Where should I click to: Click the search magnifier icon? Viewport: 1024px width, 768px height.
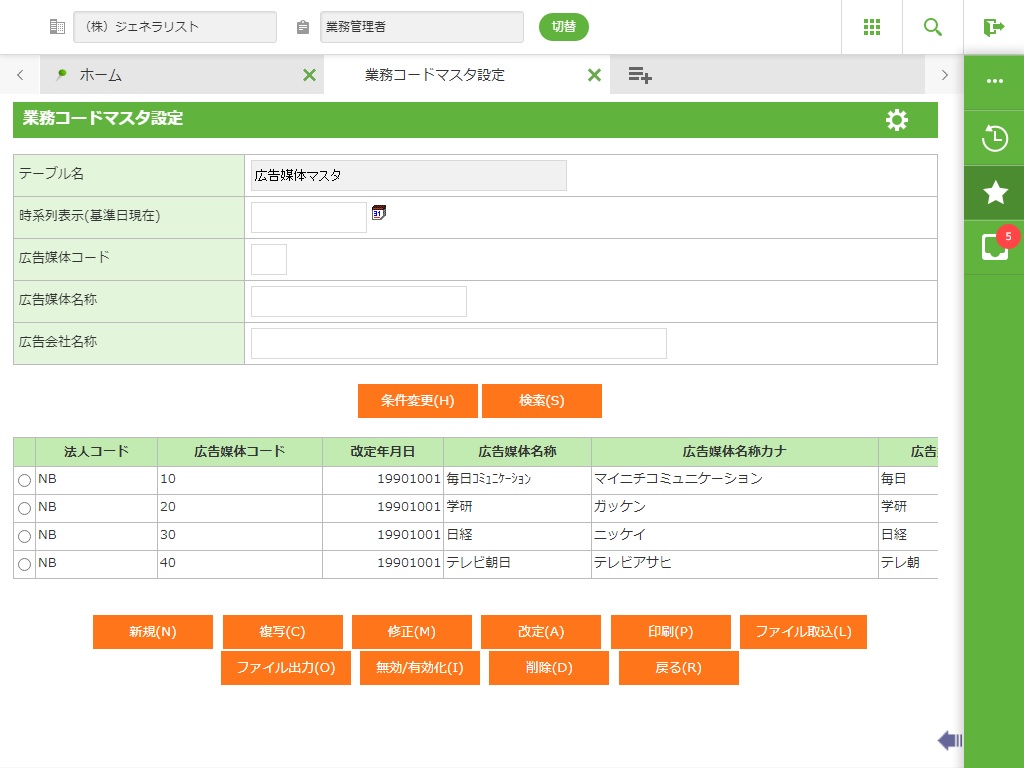[x=933, y=27]
